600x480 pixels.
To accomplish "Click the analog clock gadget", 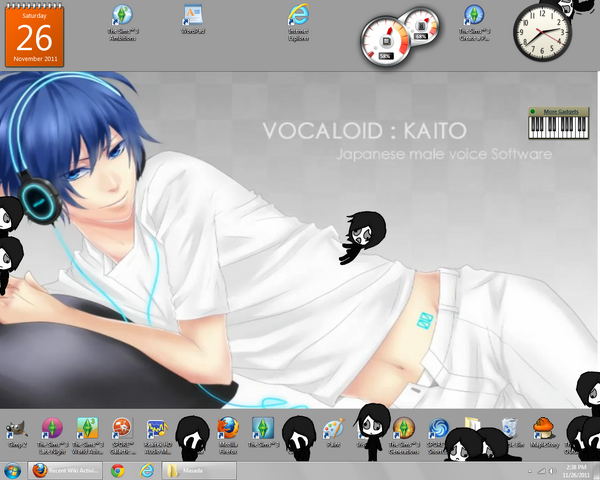I will click(543, 35).
